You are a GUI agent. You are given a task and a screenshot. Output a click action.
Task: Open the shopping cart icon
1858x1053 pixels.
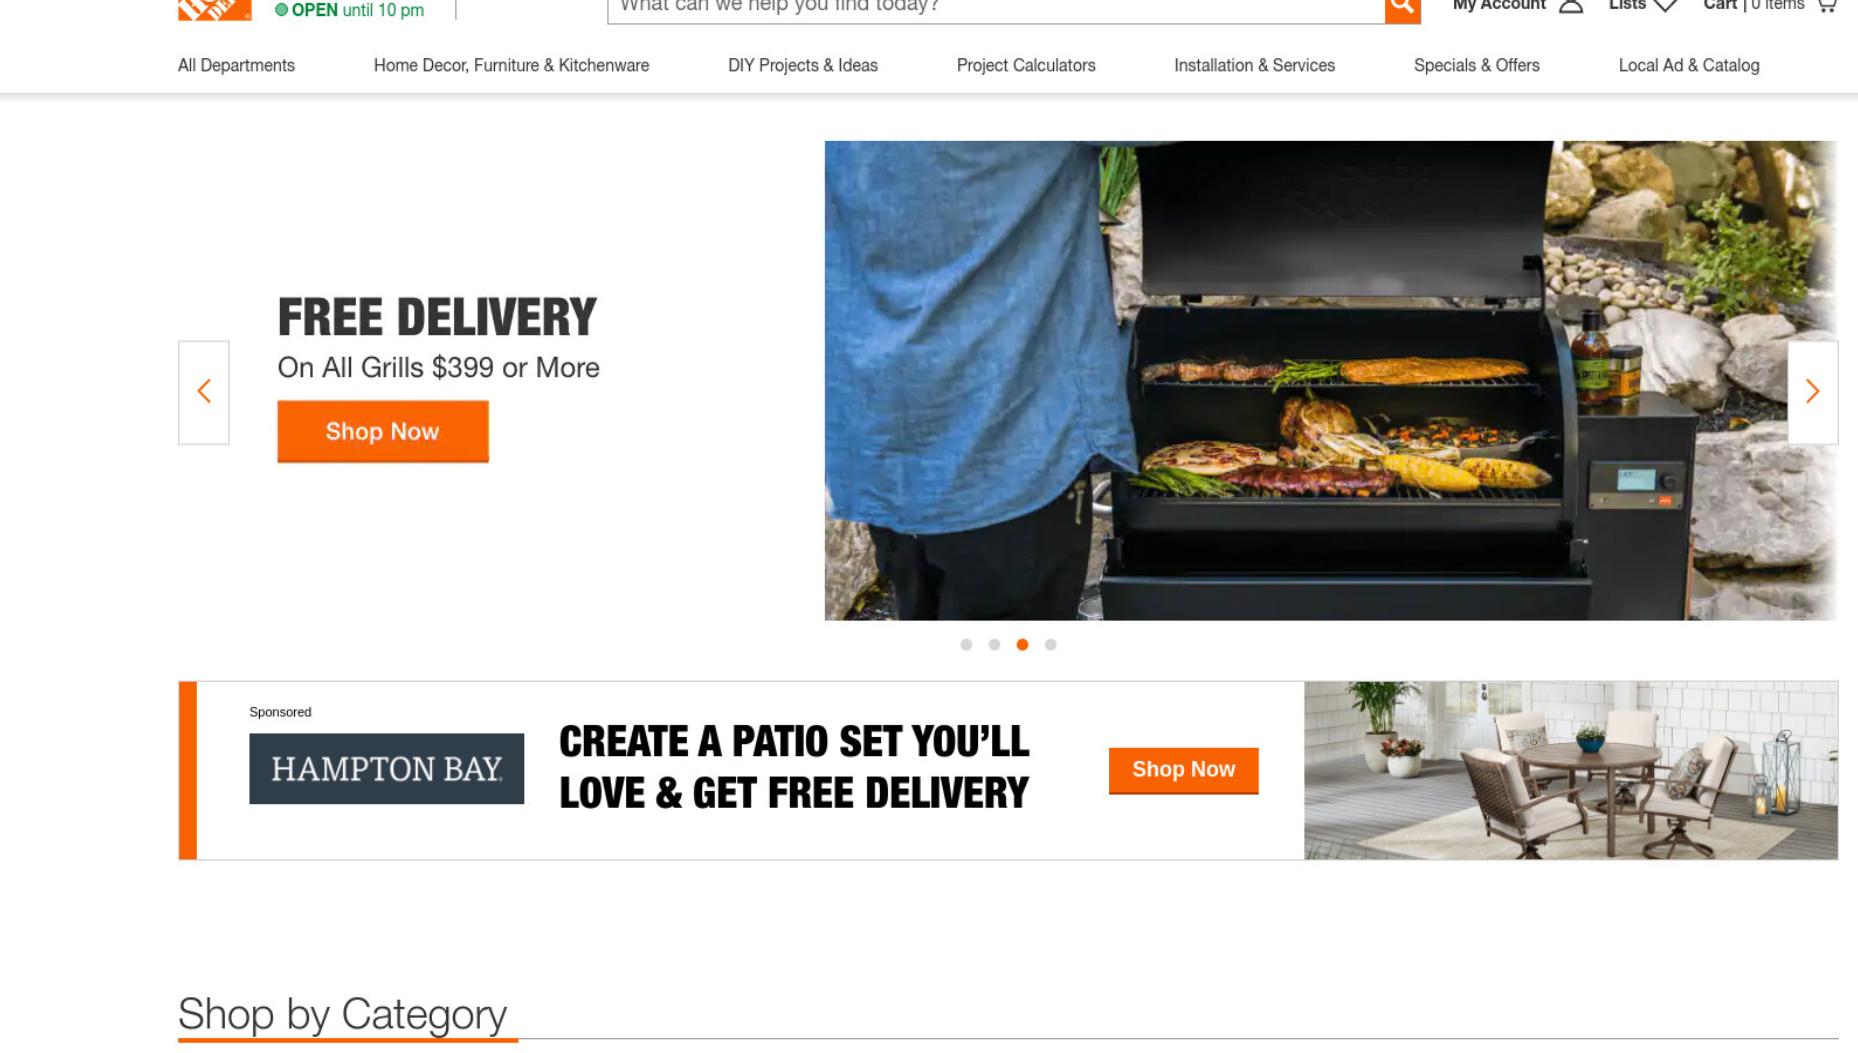pyautogui.click(x=1827, y=6)
